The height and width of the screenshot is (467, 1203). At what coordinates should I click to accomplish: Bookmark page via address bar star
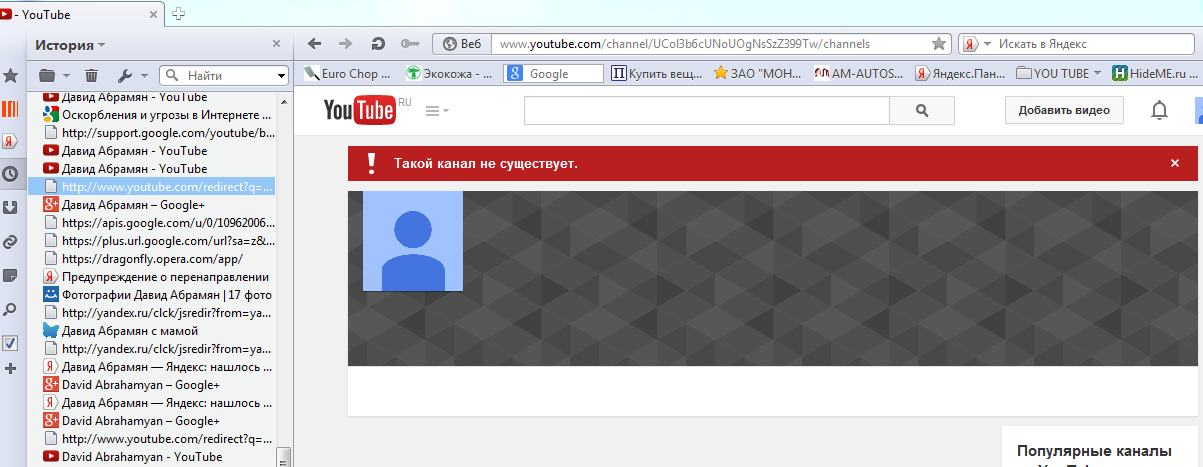[939, 44]
